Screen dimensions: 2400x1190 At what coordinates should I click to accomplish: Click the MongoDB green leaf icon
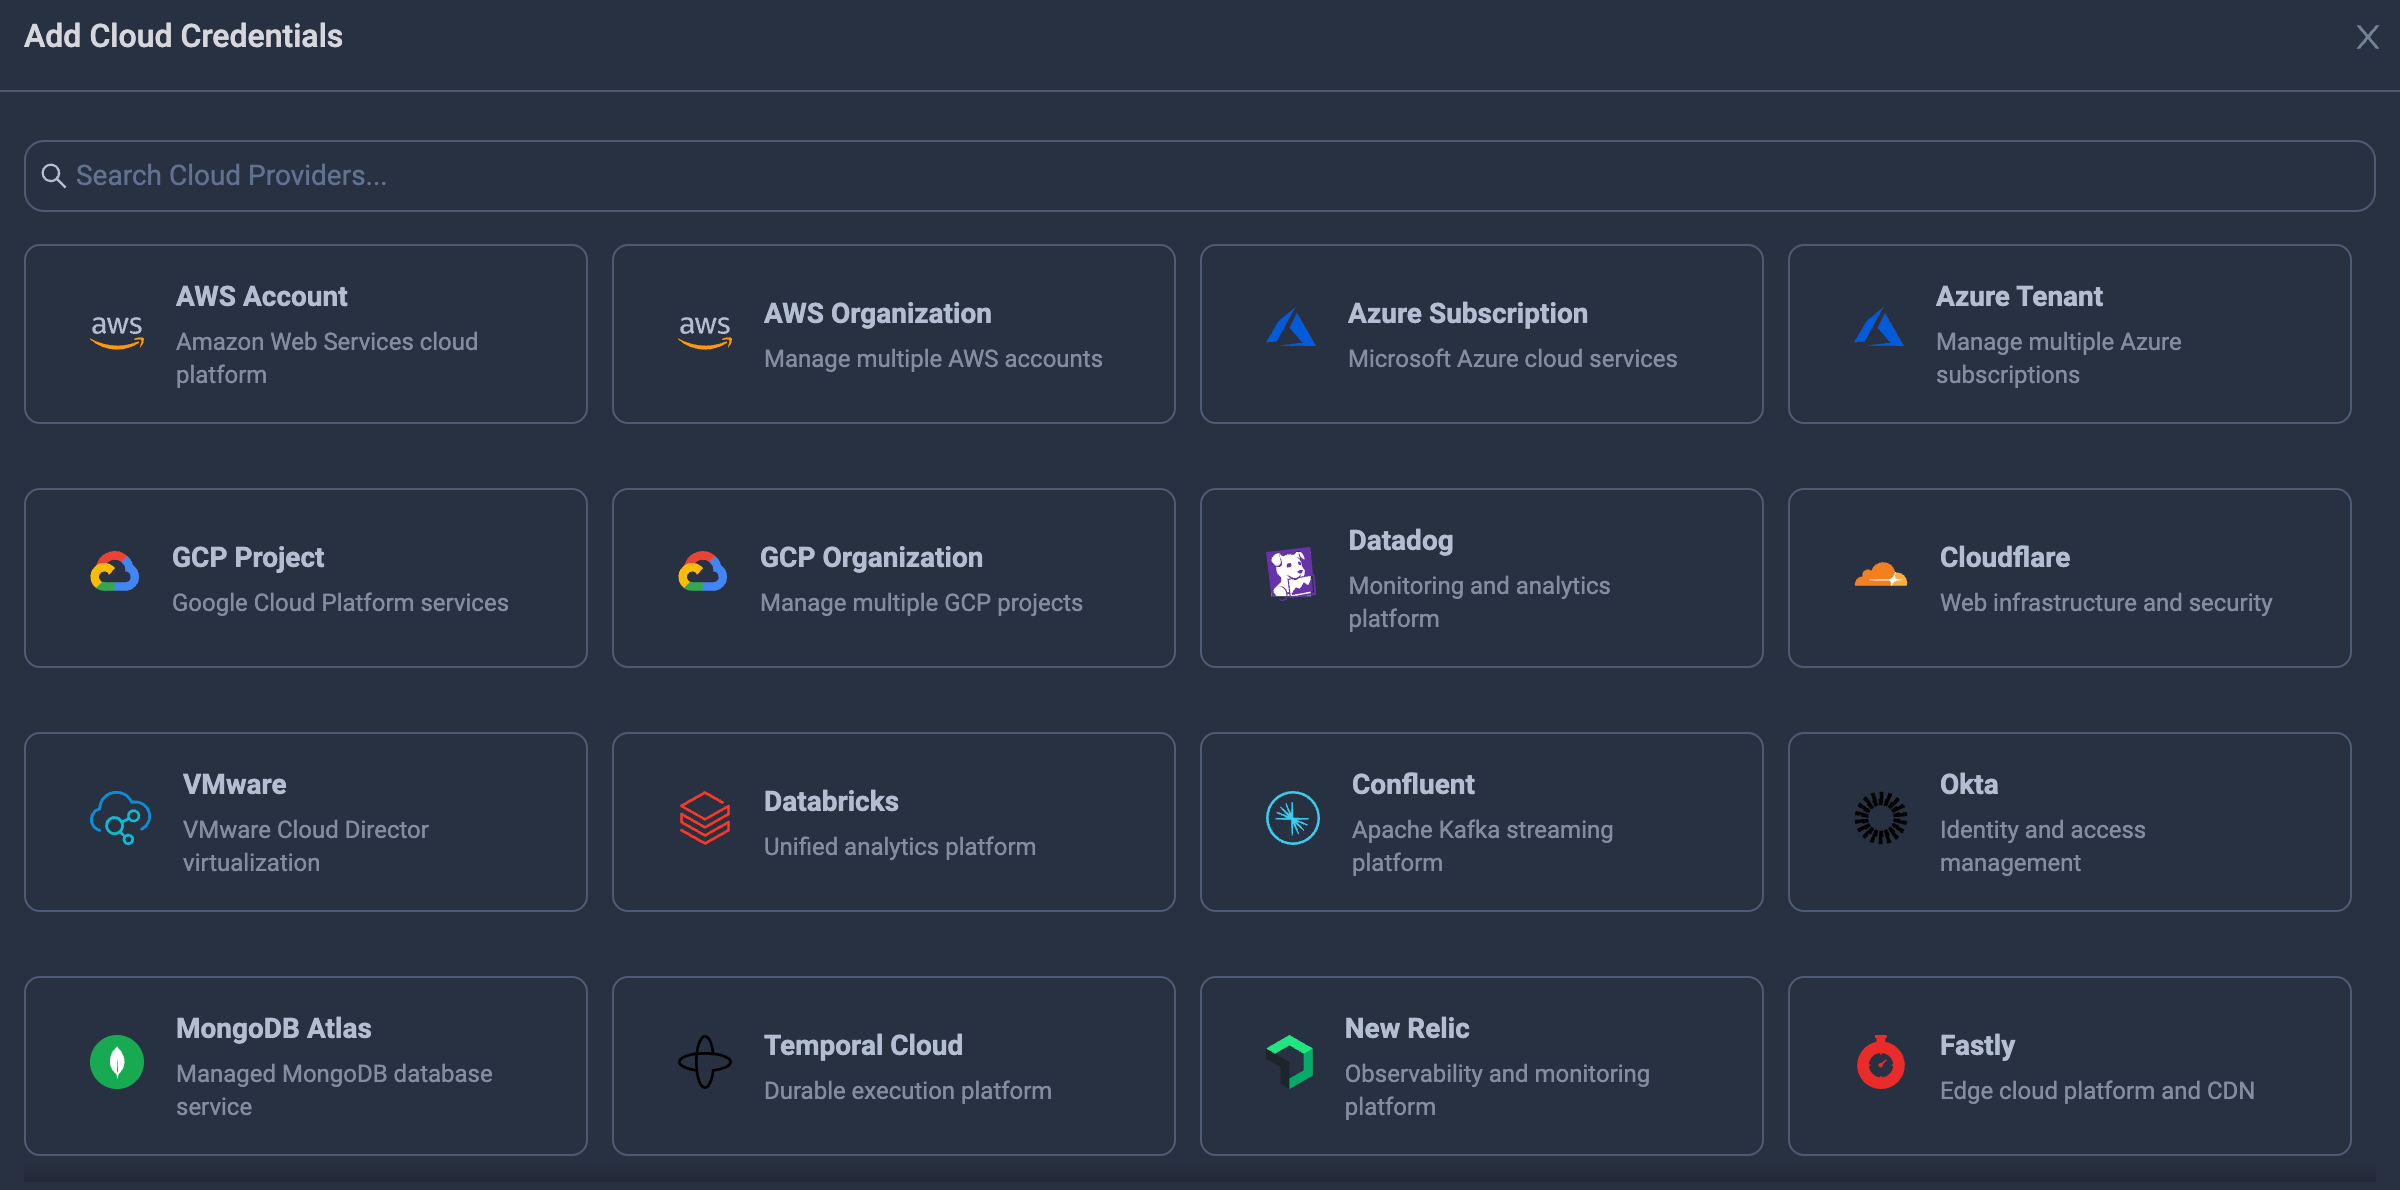(x=117, y=1062)
